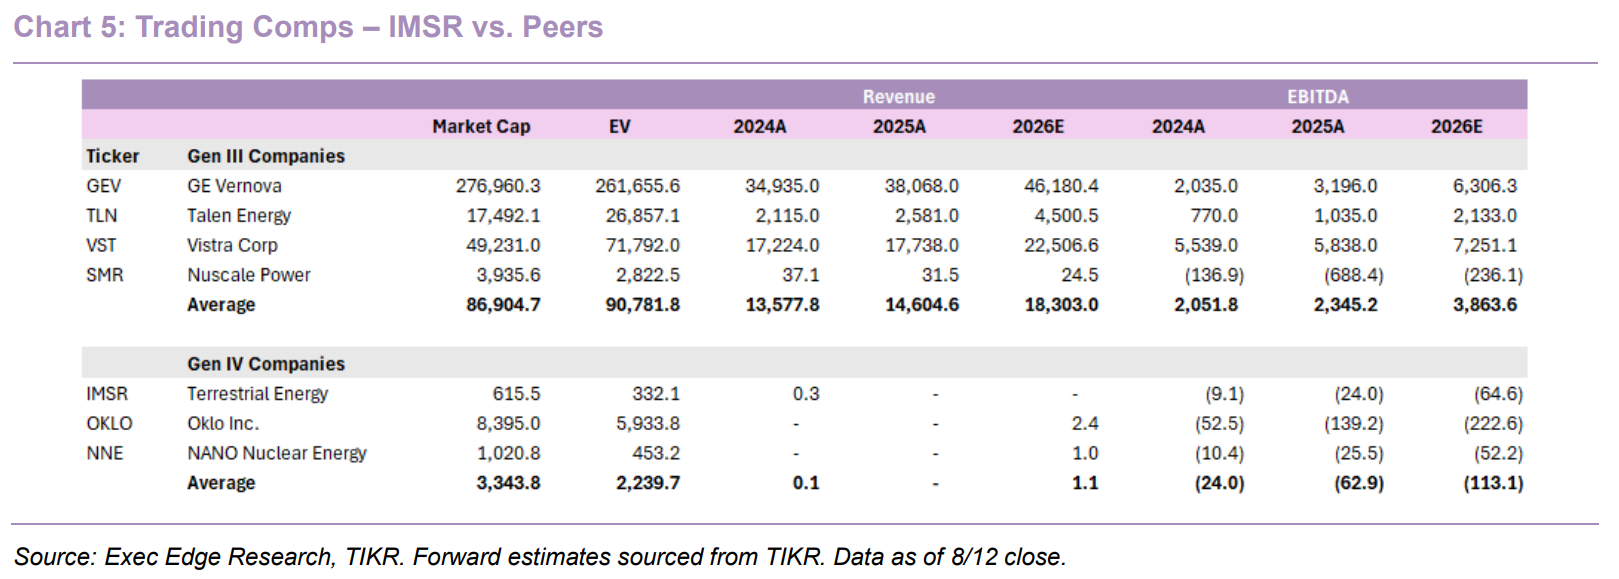The image size is (1619, 579).
Task: Click the chart title 'Chart 5: Trading Comps – IMSR vs. Peers'
Action: point(308,27)
